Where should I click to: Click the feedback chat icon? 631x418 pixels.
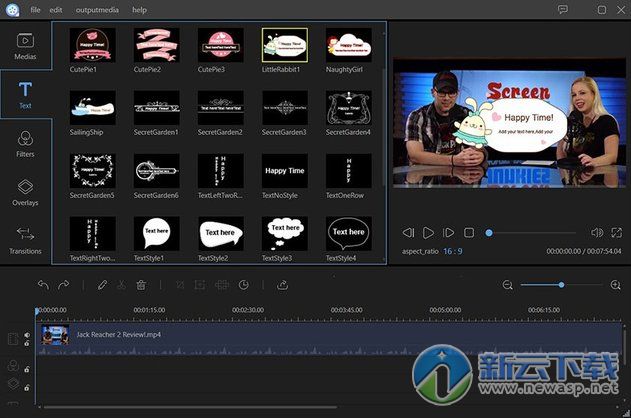pyautogui.click(x=563, y=10)
